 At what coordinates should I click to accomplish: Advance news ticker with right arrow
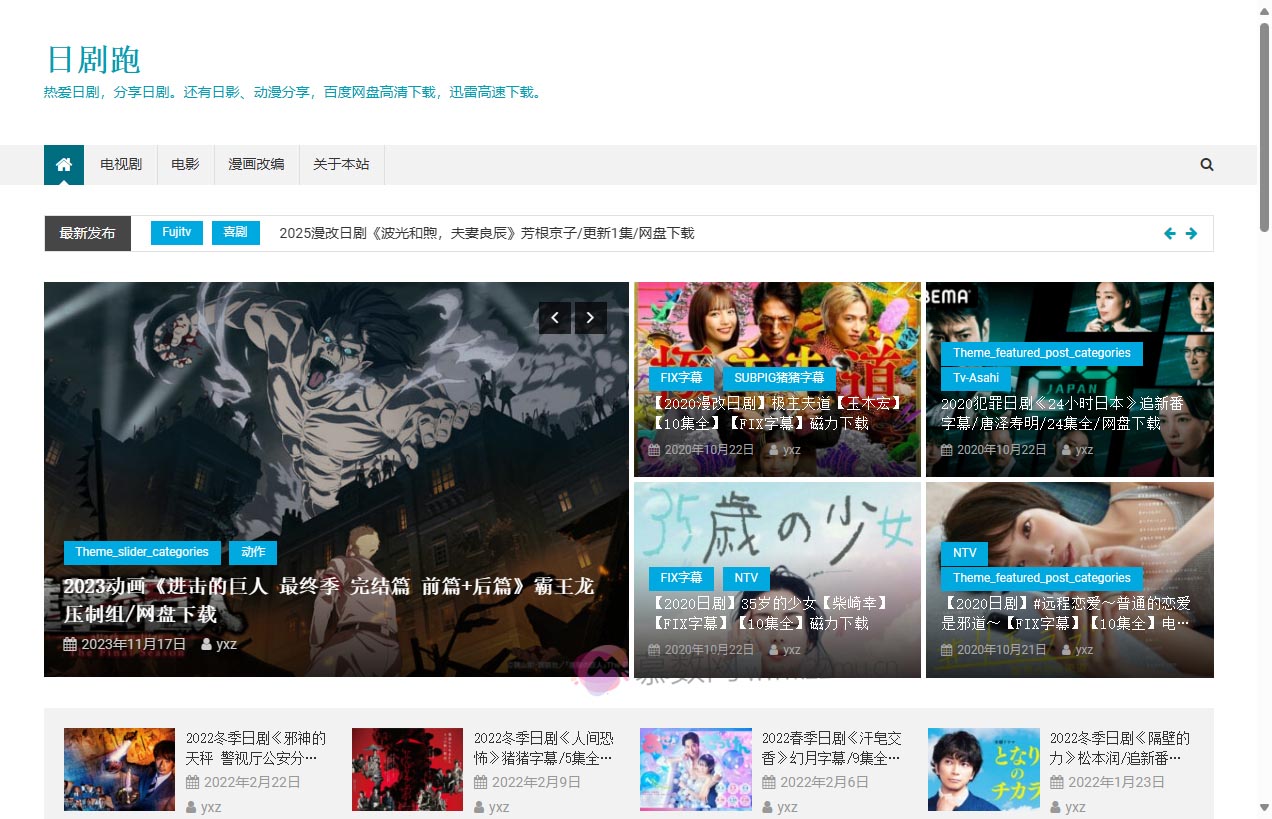tap(1191, 234)
